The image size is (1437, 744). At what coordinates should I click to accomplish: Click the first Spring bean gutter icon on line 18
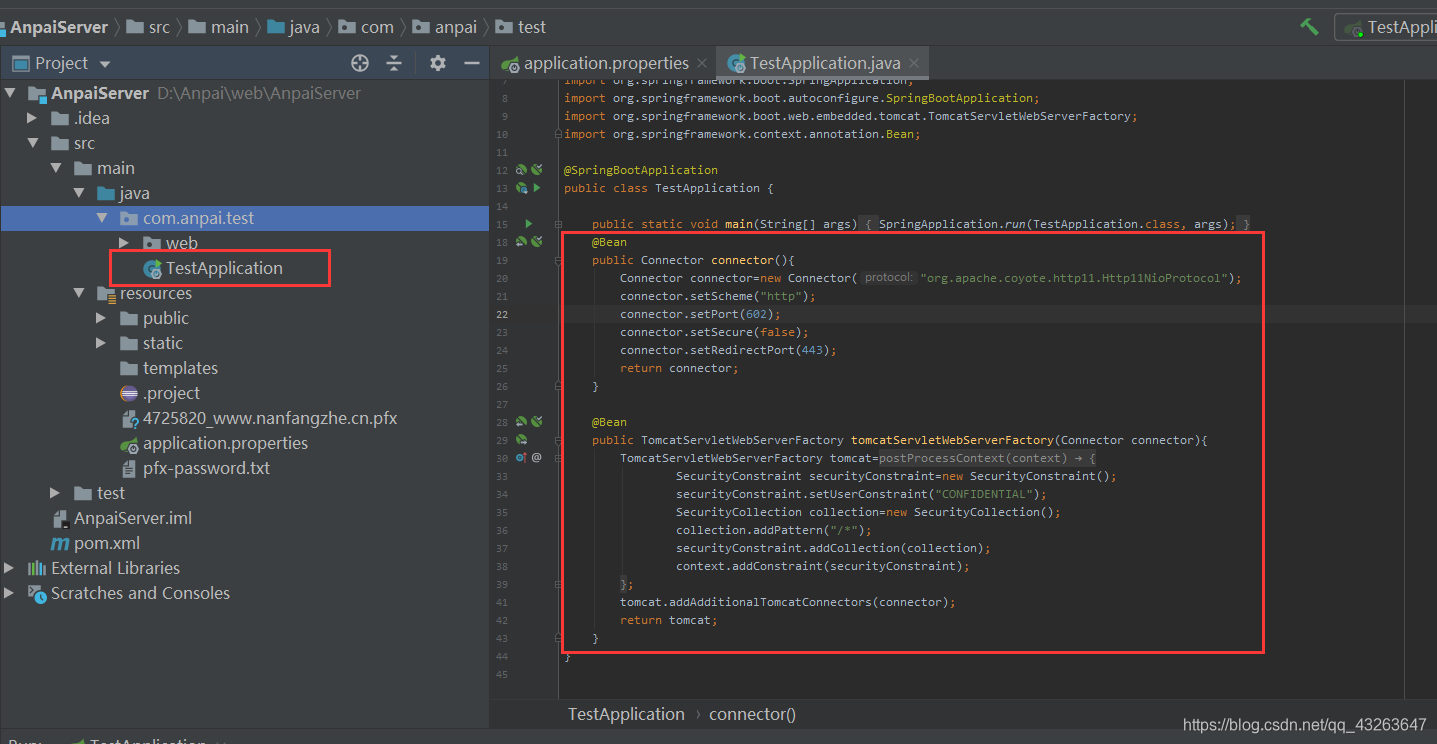pos(521,242)
